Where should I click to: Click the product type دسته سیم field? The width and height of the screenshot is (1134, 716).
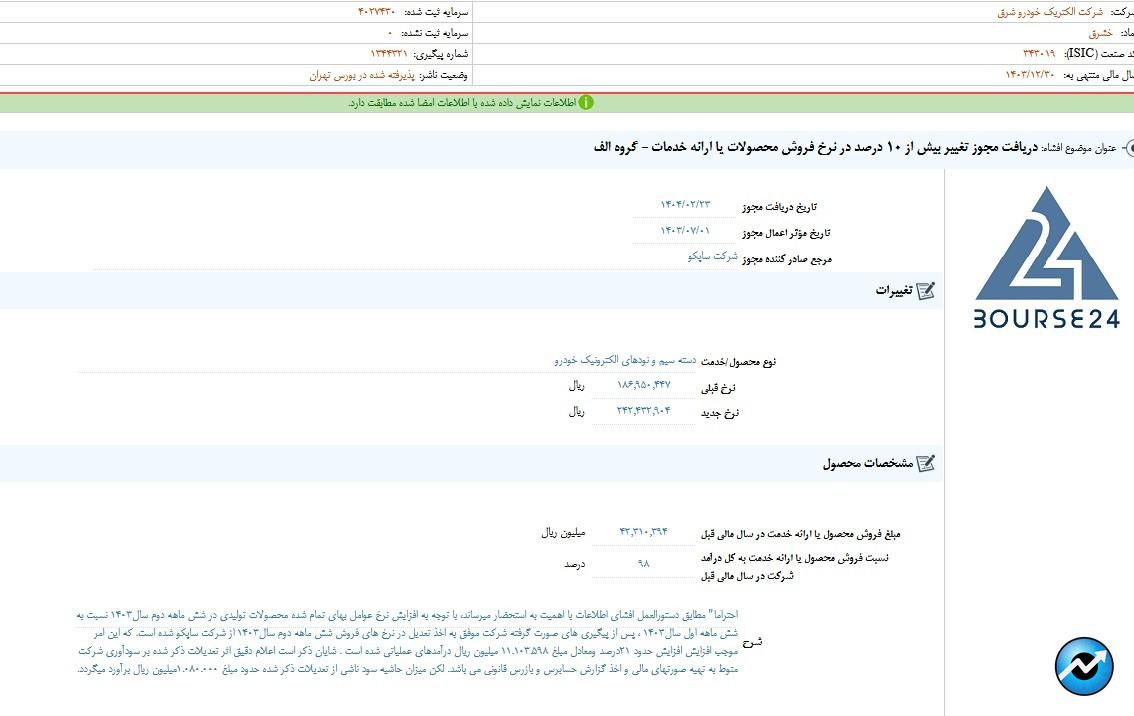625,359
